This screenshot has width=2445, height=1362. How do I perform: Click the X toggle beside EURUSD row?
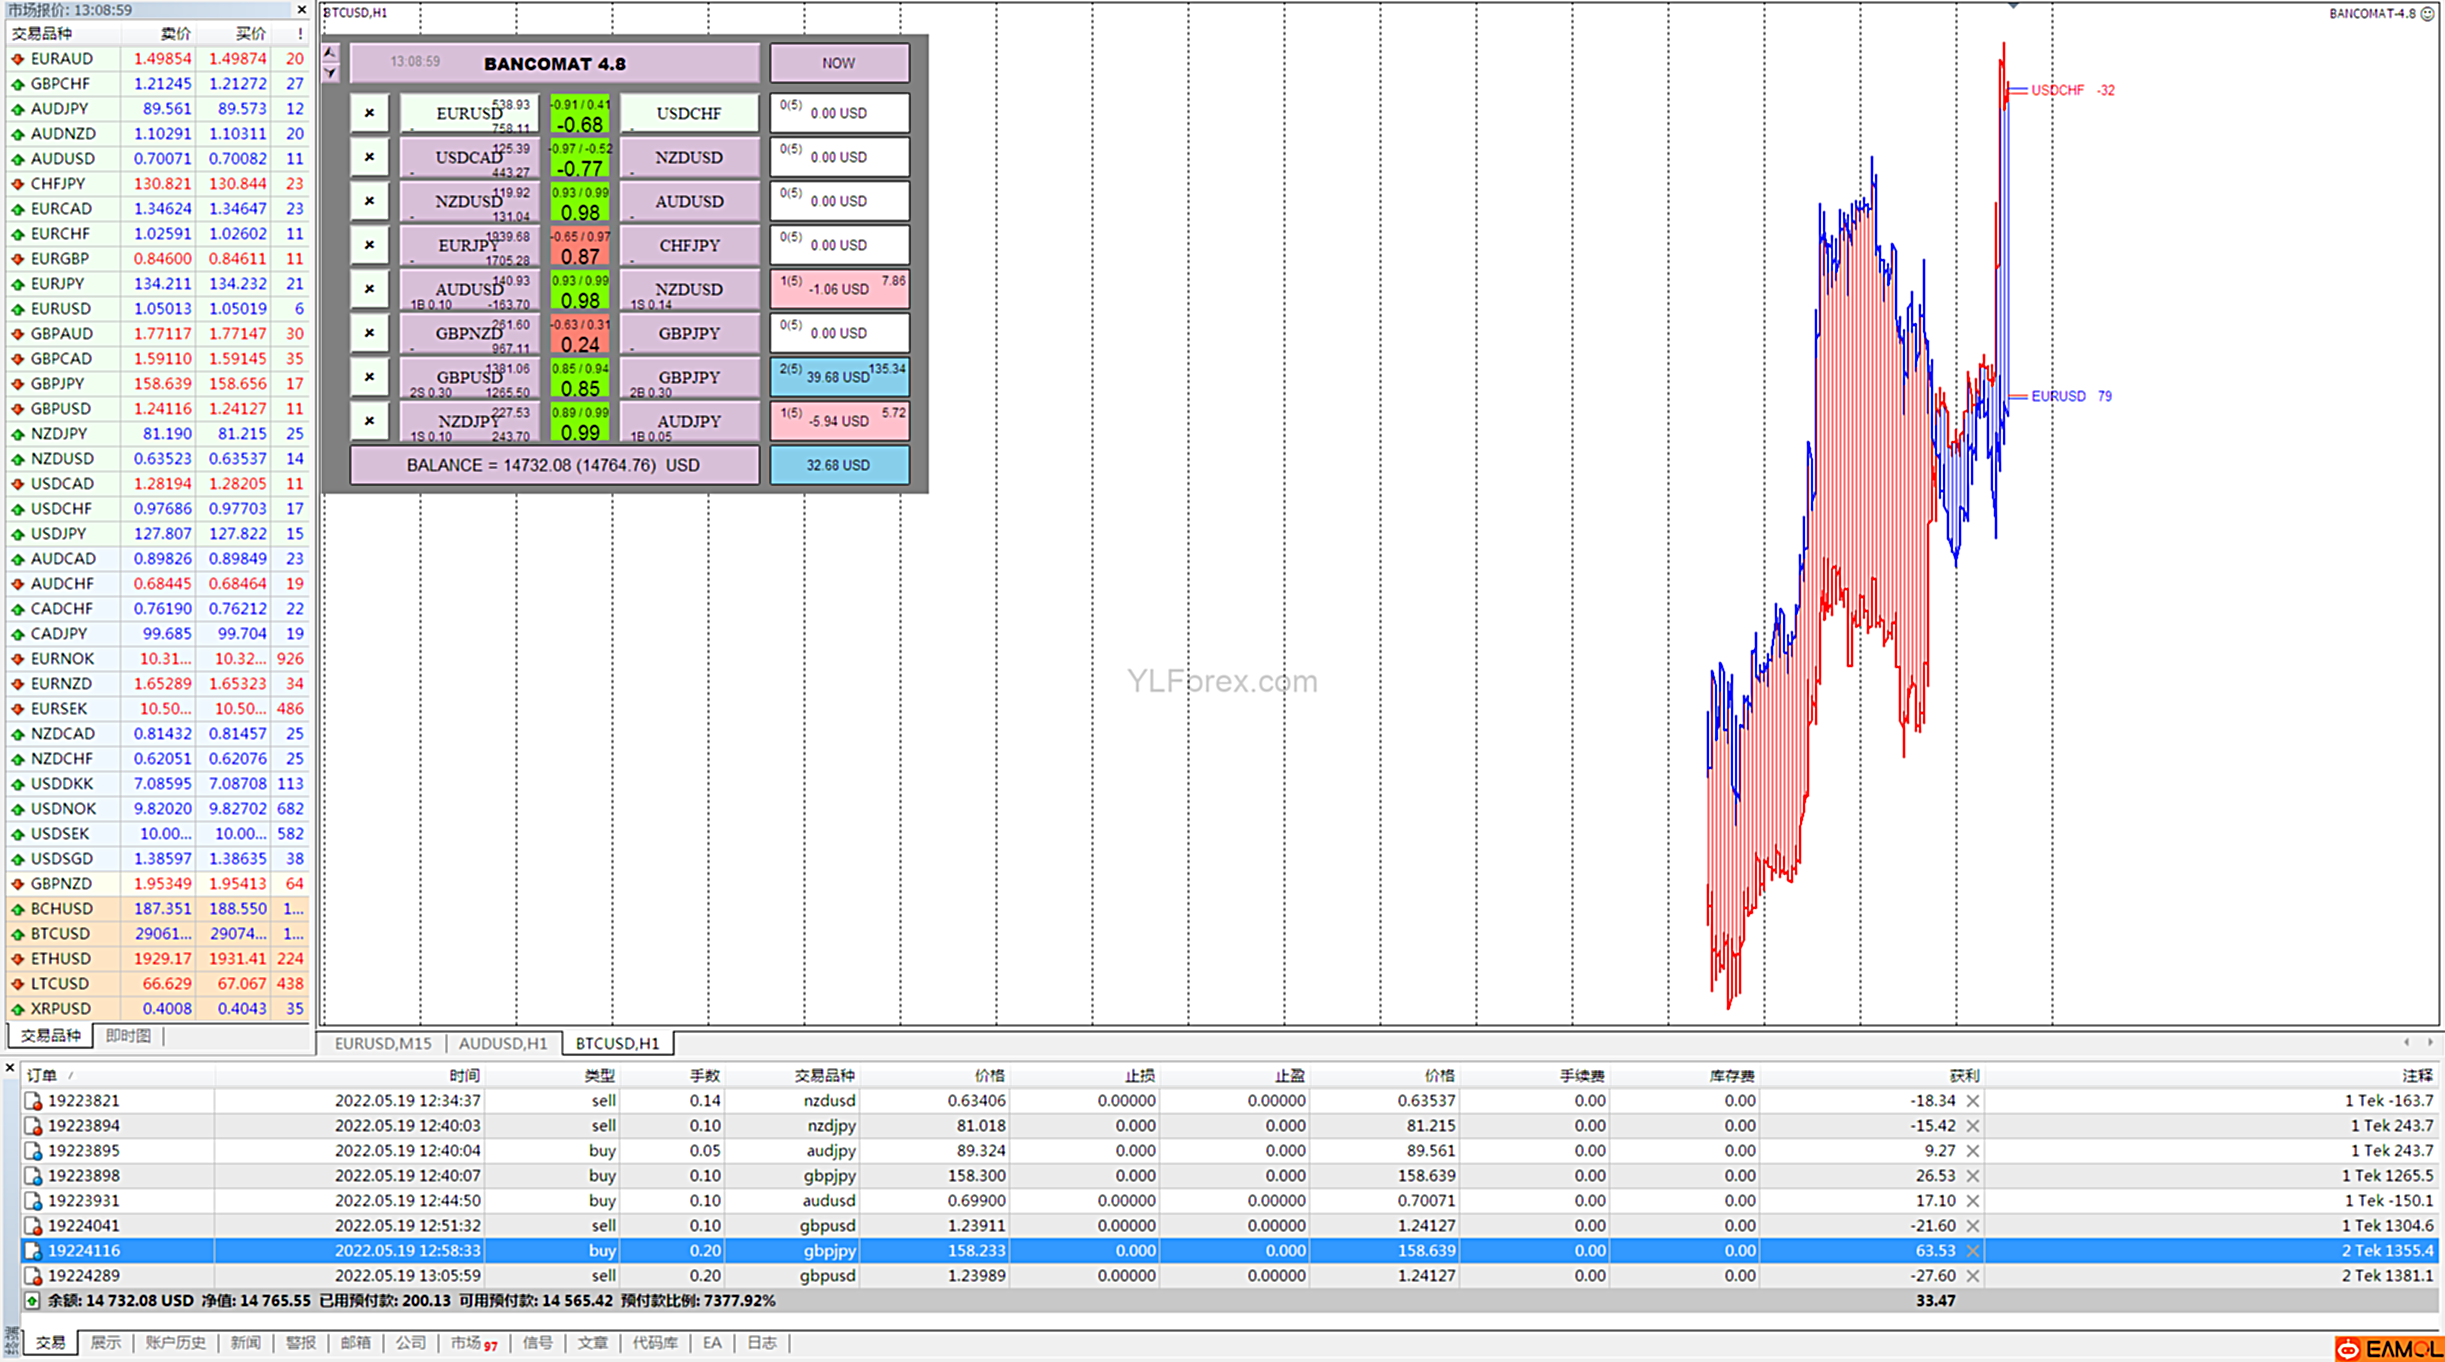pyautogui.click(x=369, y=113)
